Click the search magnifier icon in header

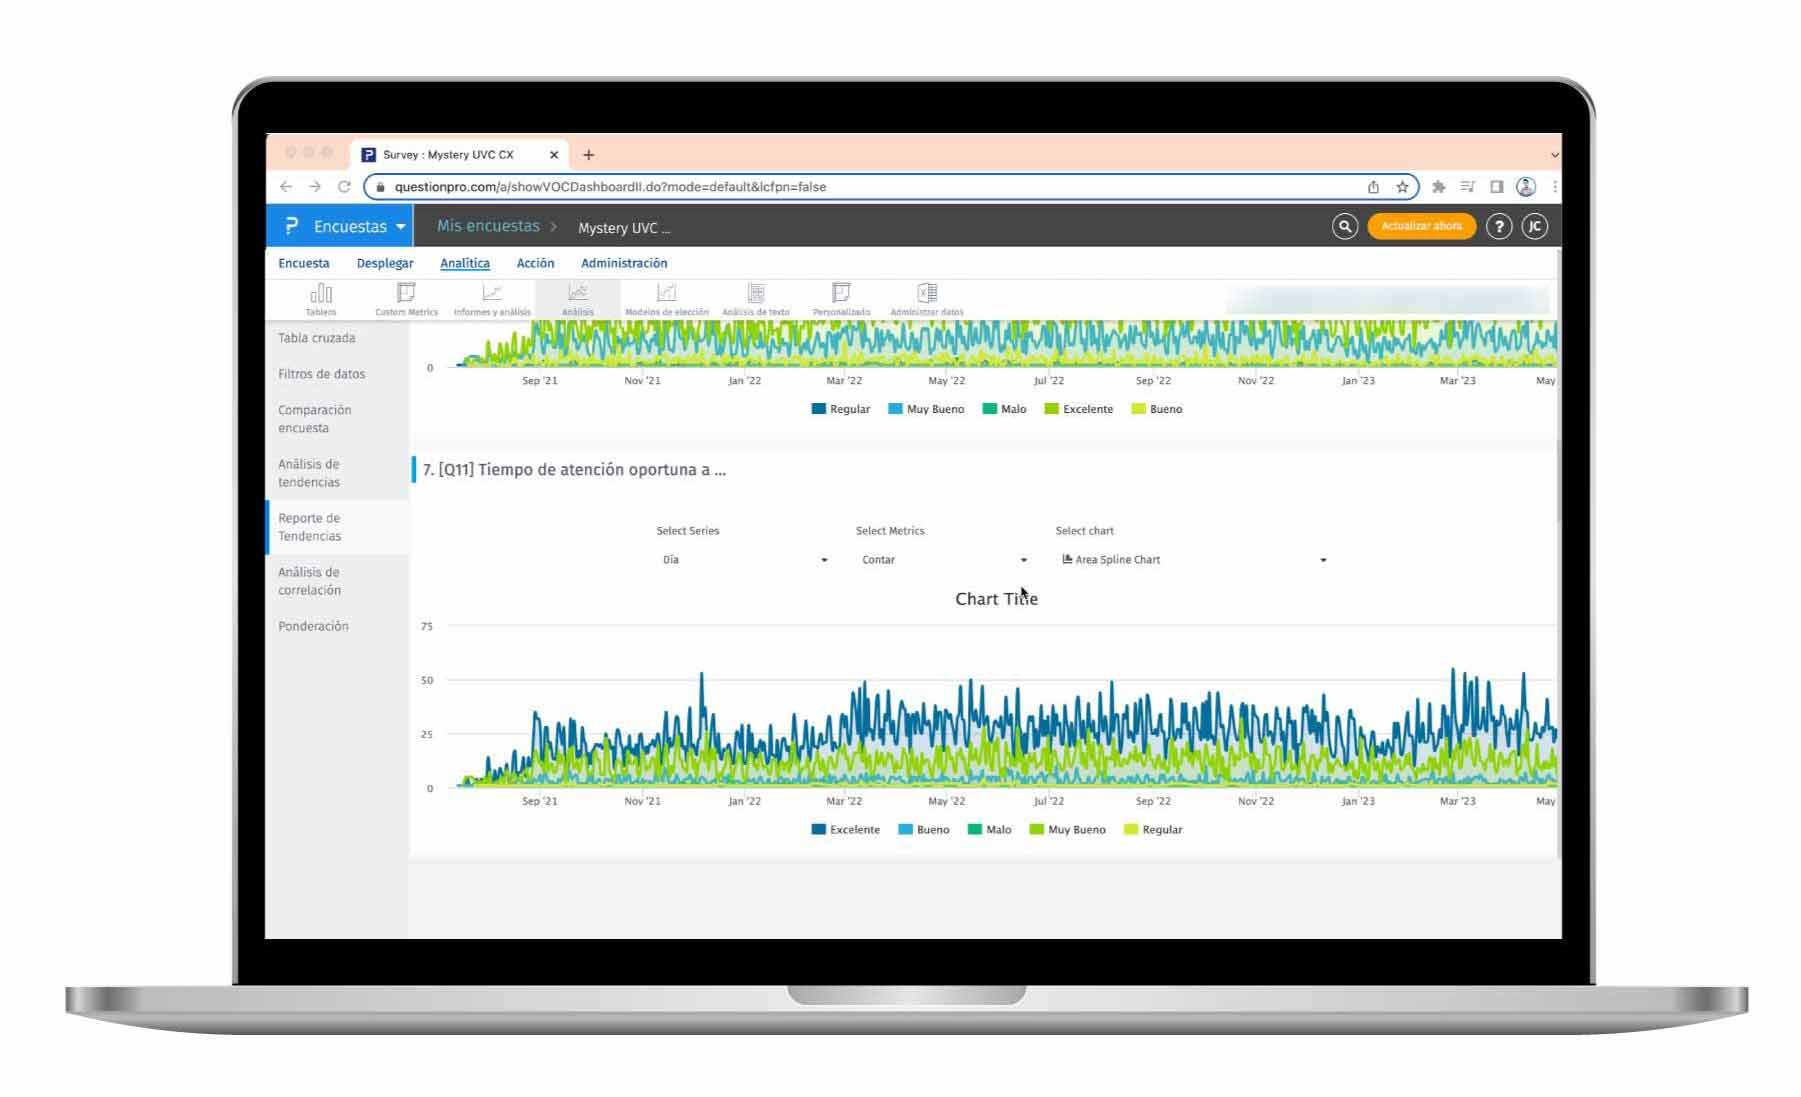pos(1345,227)
